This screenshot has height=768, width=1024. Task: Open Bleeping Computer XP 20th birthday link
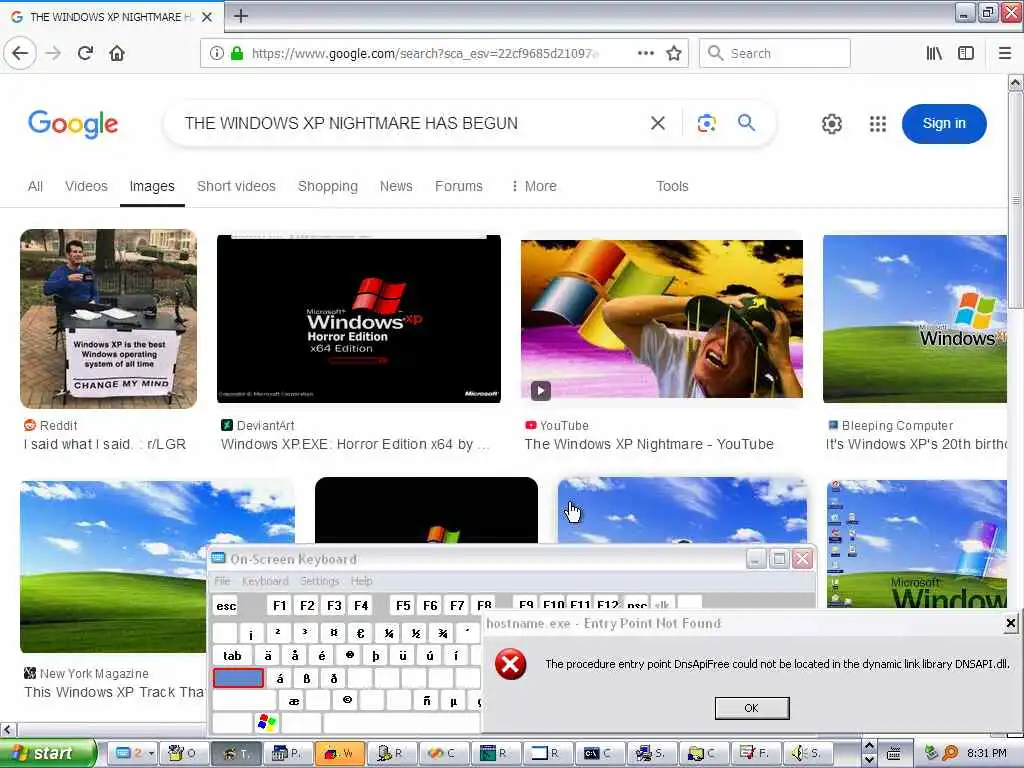(916, 444)
